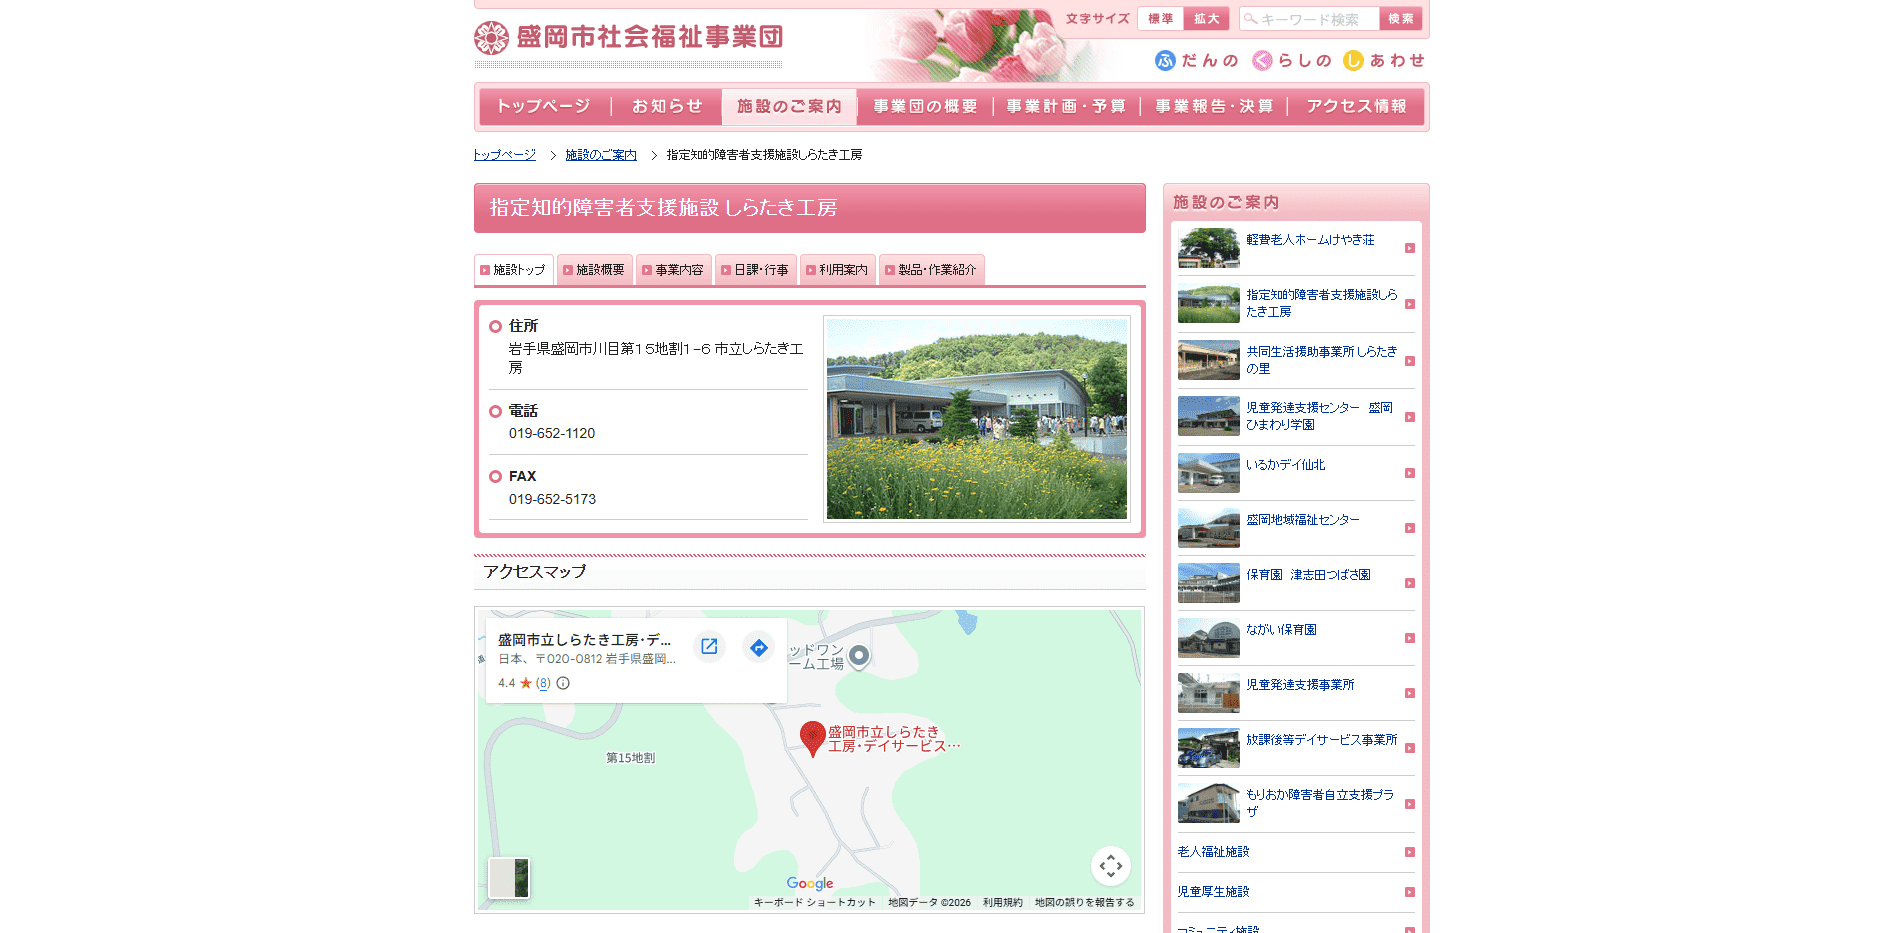Click the ながい保育園 thumbnail image
Viewport: 1904px width, 933px height.
(1208, 638)
